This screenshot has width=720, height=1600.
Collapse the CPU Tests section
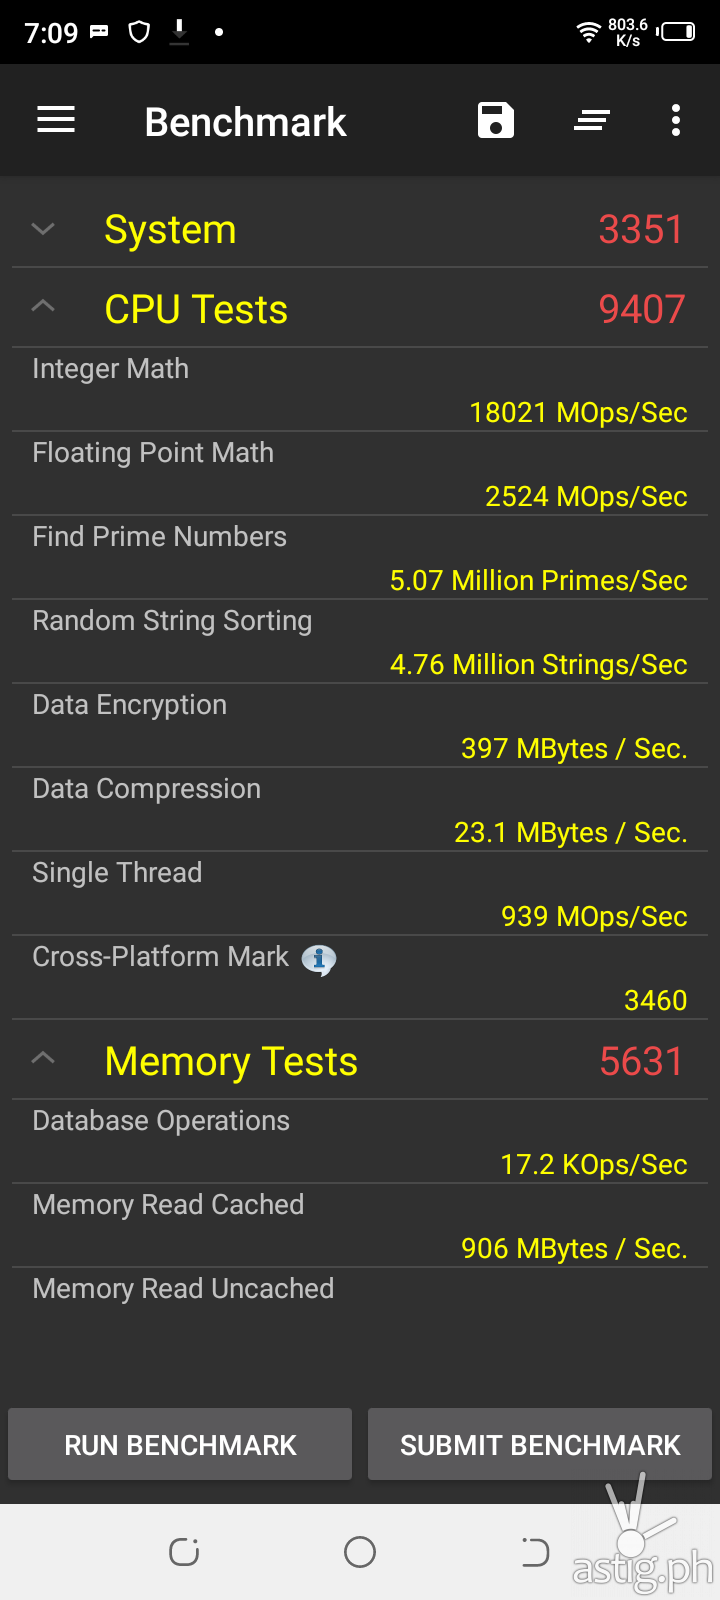click(43, 307)
